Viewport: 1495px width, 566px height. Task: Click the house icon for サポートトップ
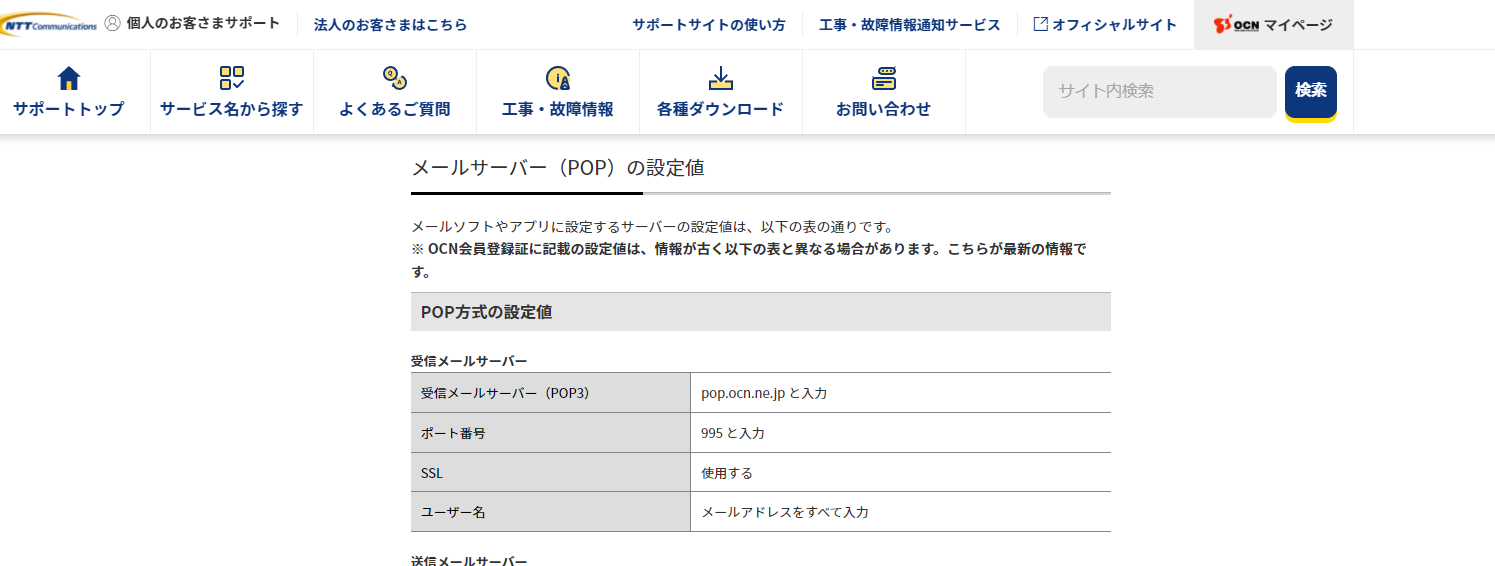tap(68, 78)
